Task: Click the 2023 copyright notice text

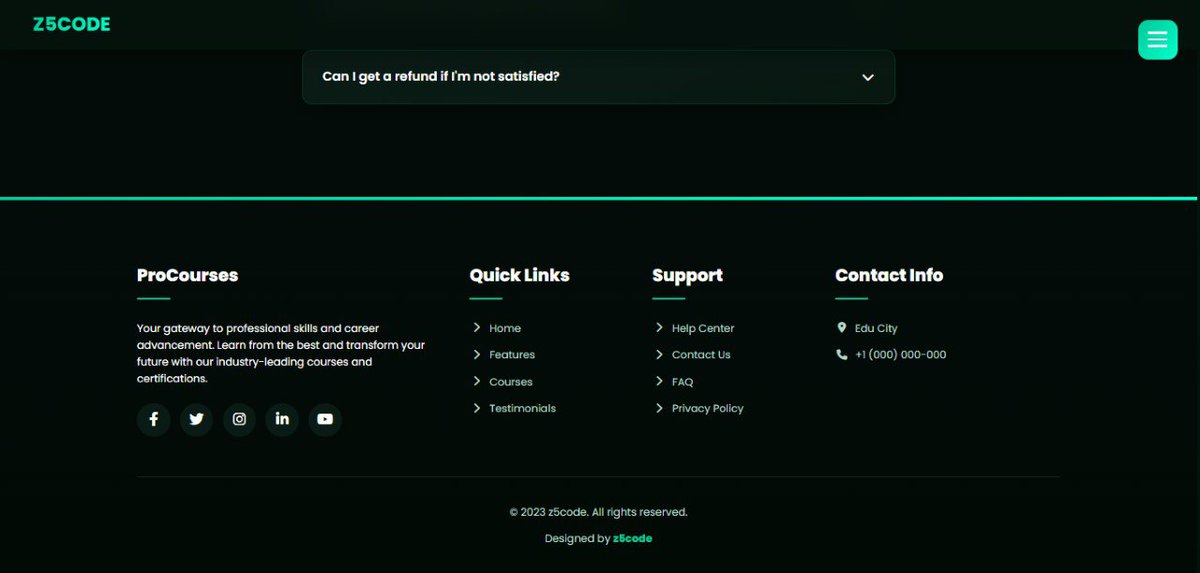Action: coord(598,512)
